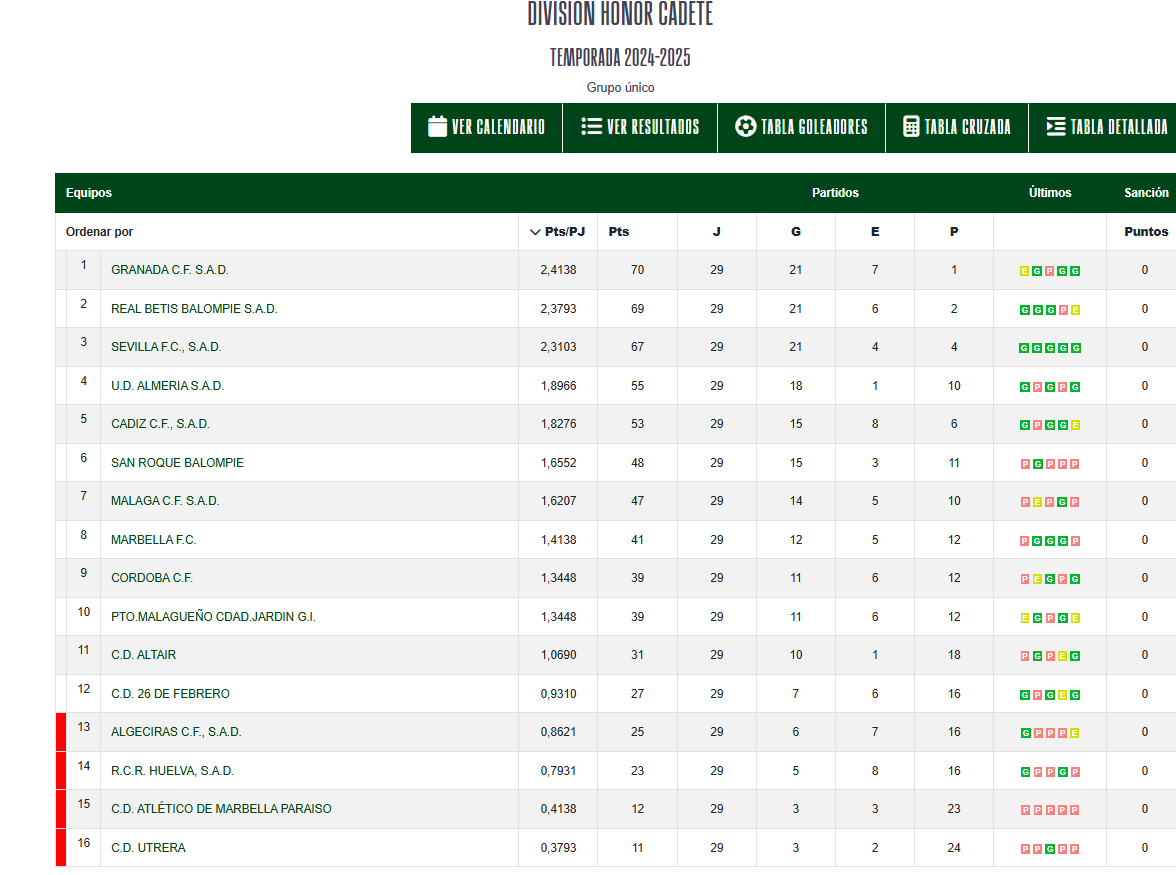Sort table by Pts column
This screenshot has width=1176, height=875.
tap(619, 232)
